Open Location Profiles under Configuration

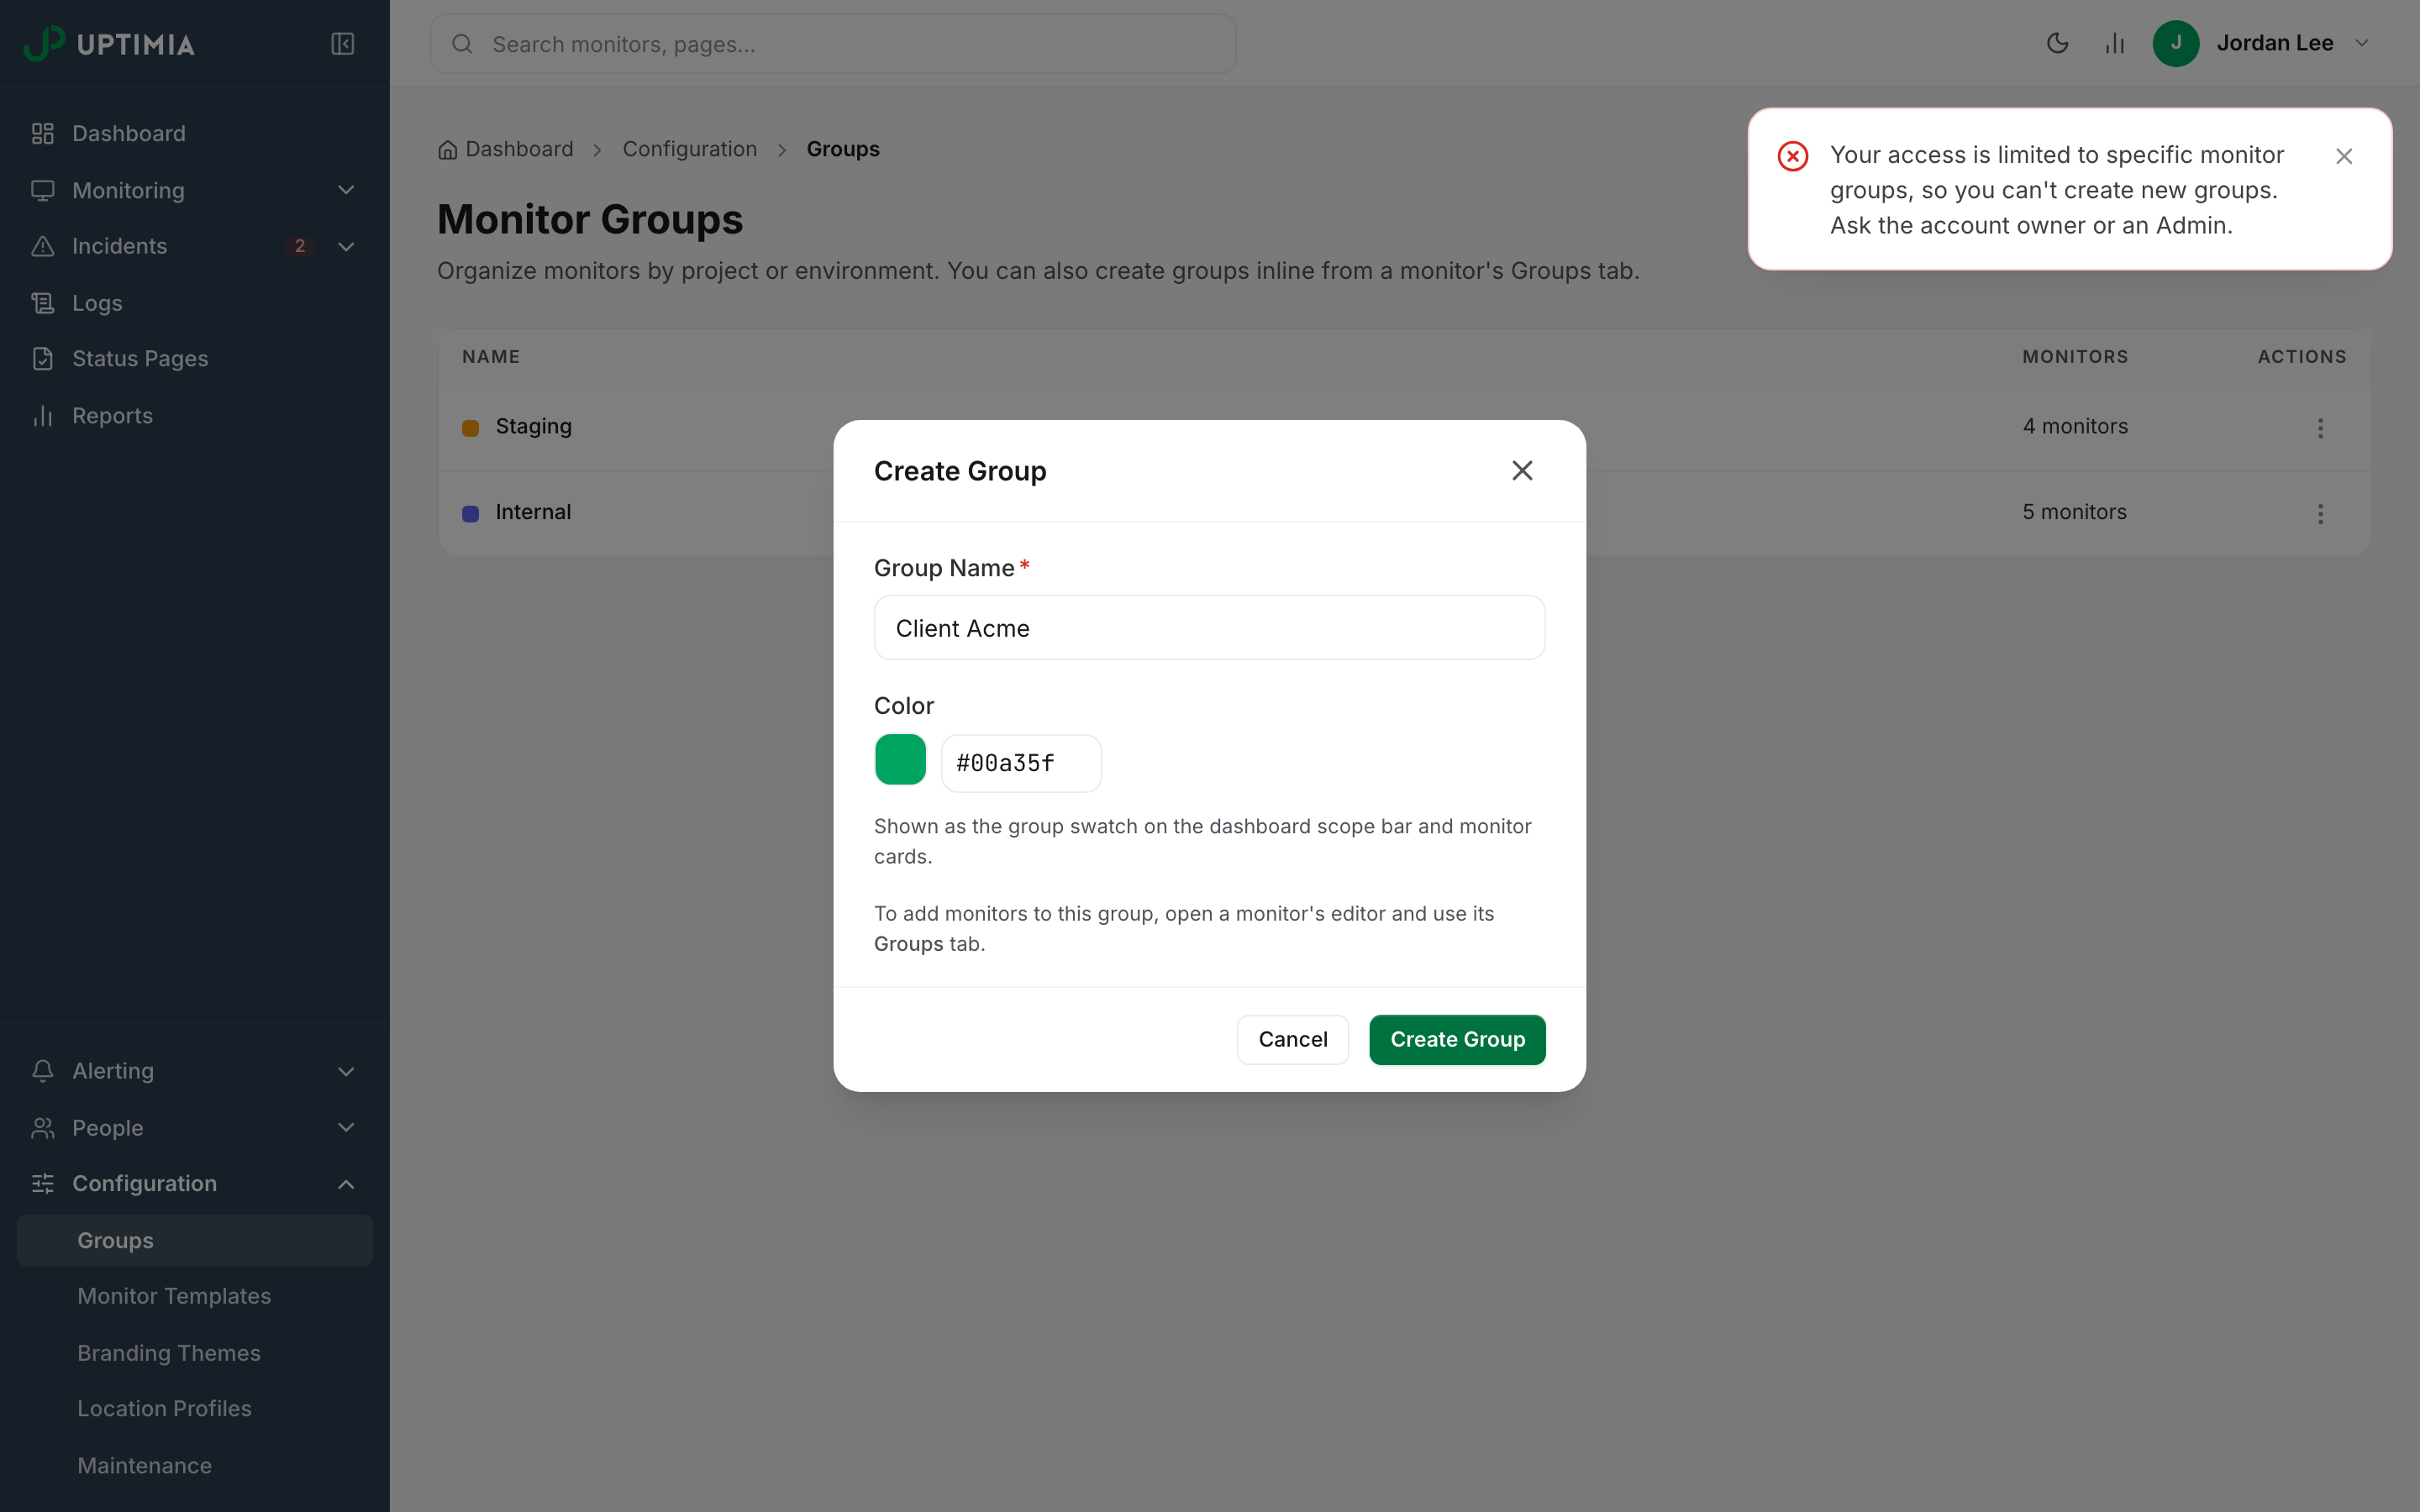tap(195, 1408)
